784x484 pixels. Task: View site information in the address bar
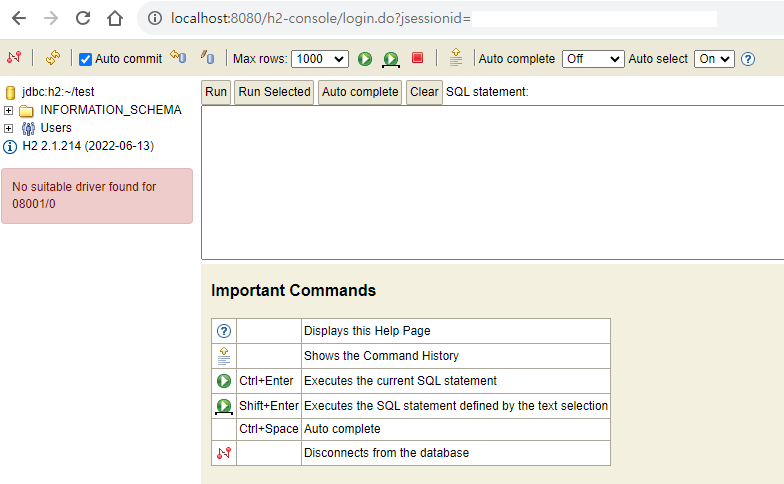[155, 18]
